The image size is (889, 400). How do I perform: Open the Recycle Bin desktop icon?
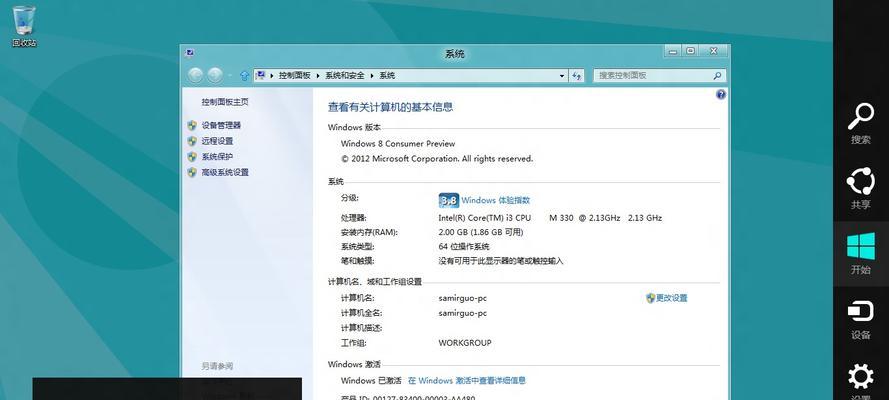pos(24,26)
